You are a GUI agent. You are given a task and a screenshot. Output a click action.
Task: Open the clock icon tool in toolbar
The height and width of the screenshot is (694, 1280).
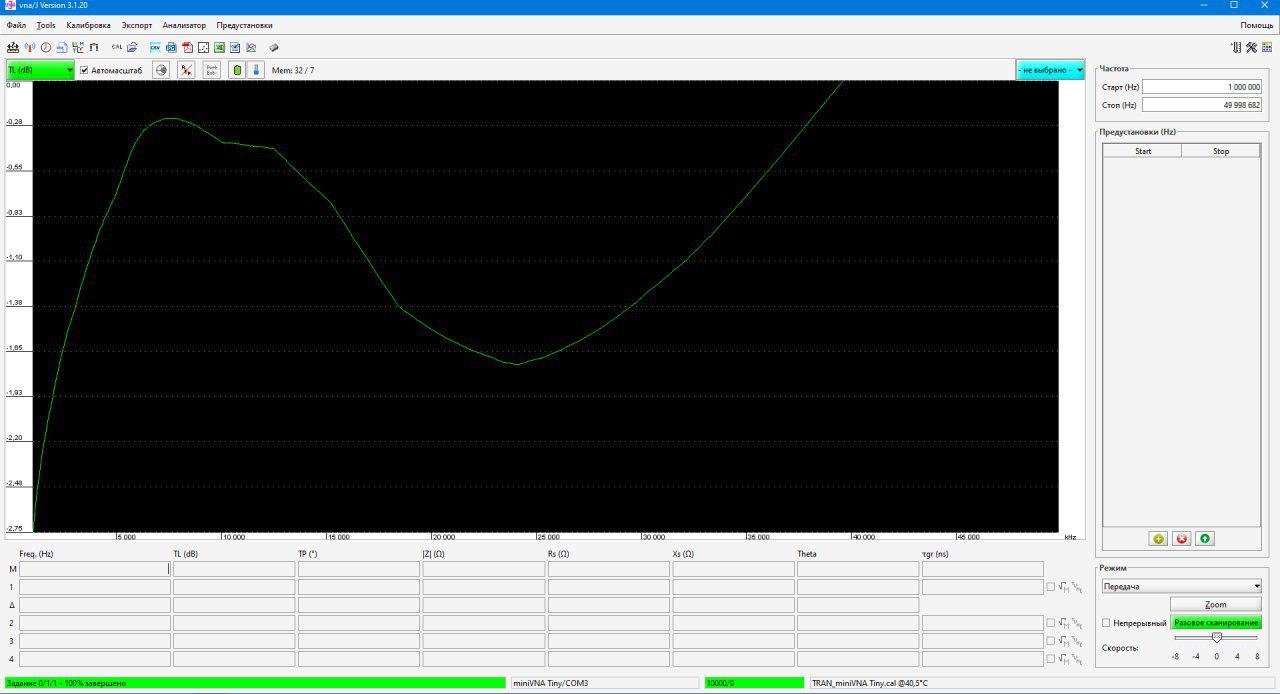(46, 47)
